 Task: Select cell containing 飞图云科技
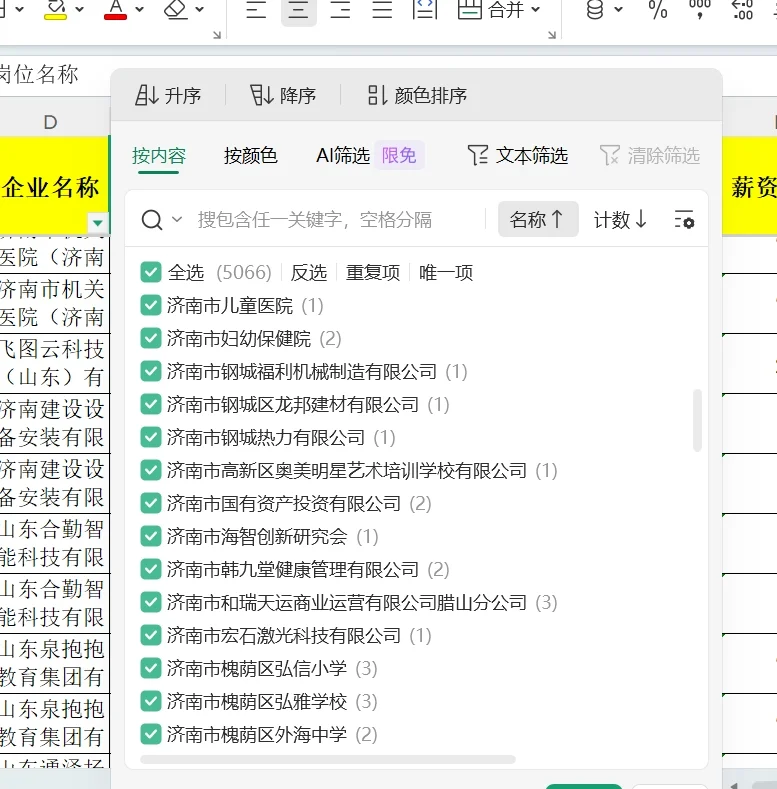pos(54,363)
